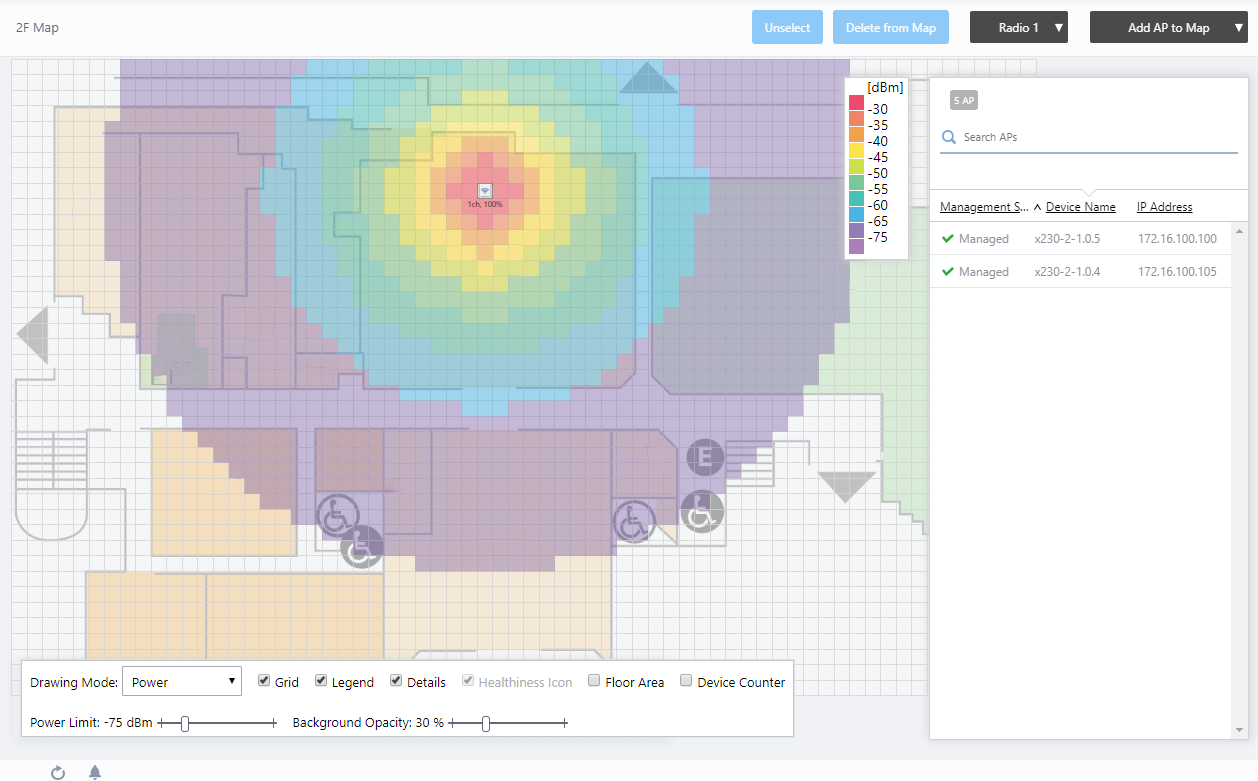Open notifications bell icon
This screenshot has height=781, width=1258.
(x=95, y=772)
